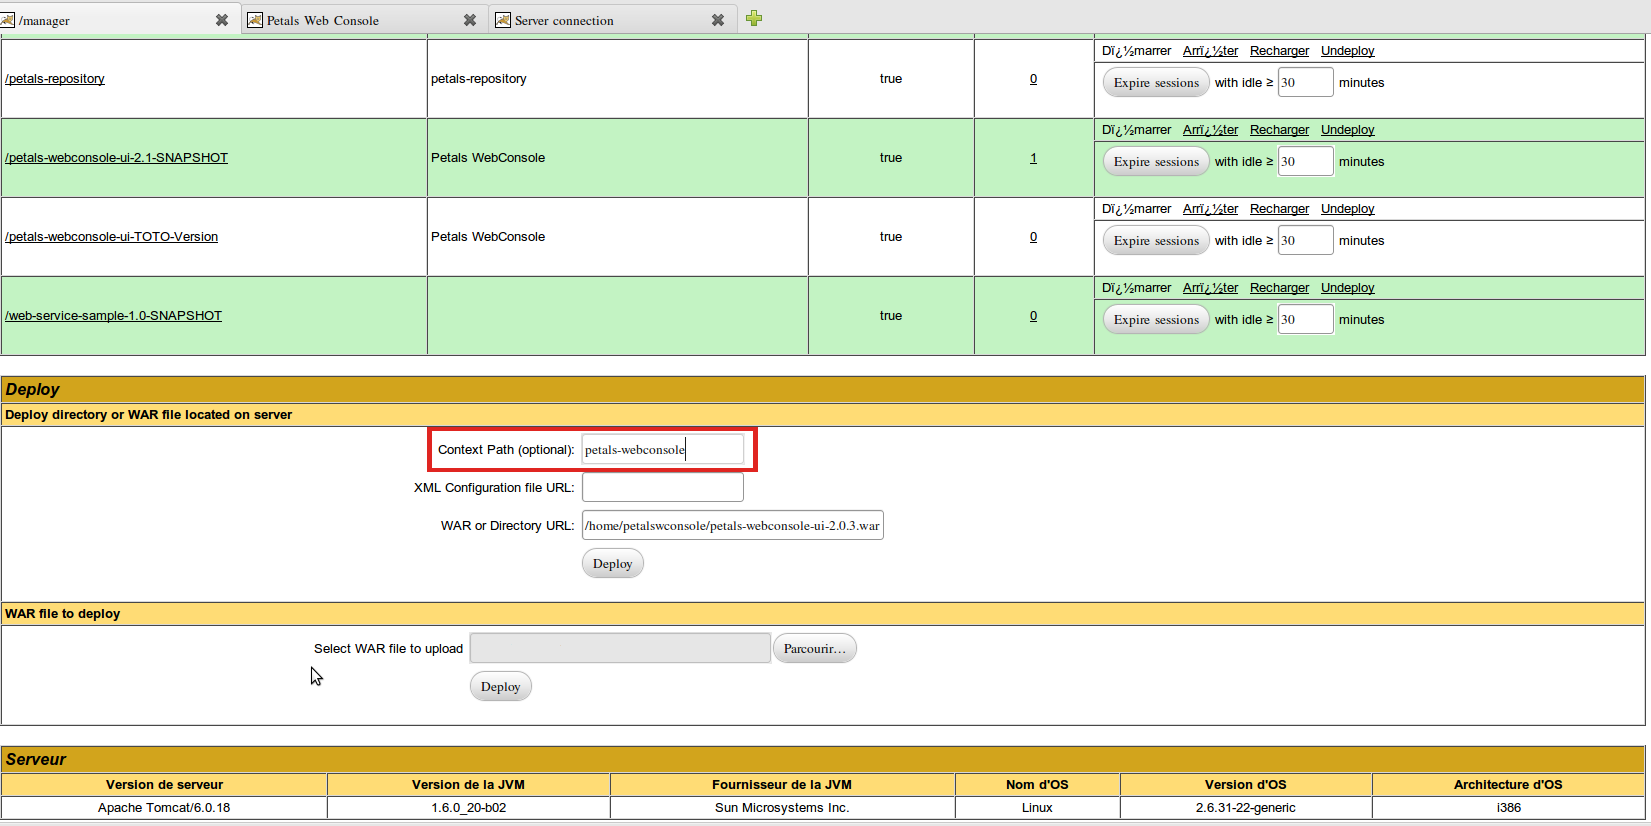Focus the Context Path input field
This screenshot has height=826, width=1651.
(662, 450)
